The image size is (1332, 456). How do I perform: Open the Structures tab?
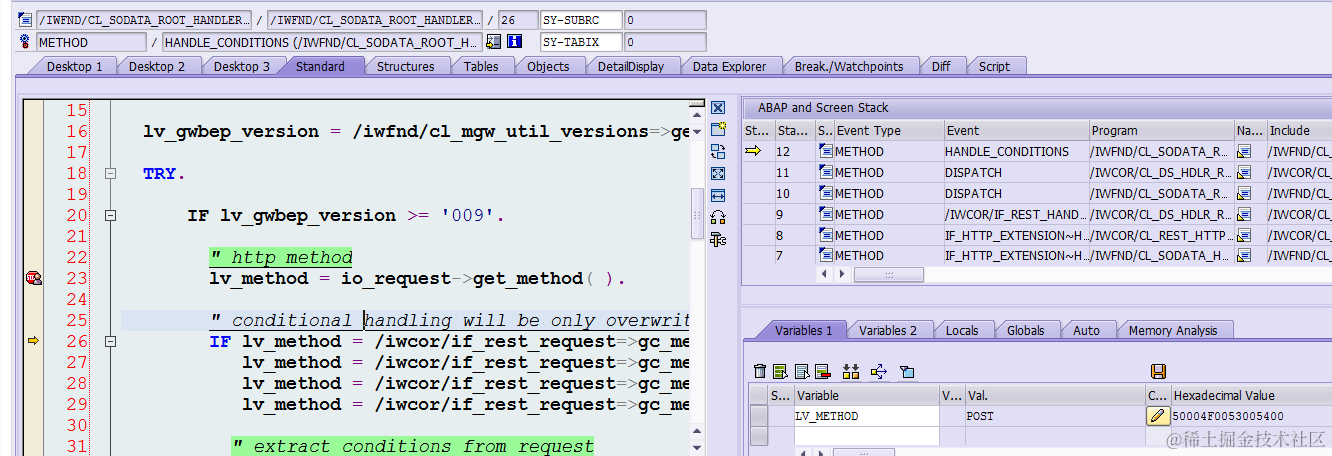click(x=405, y=66)
